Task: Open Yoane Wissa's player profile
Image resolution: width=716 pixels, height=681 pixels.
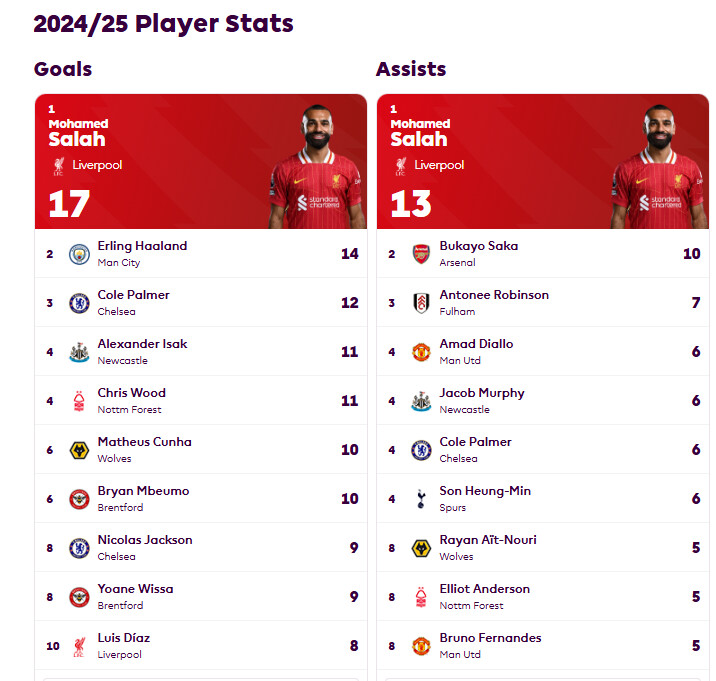Action: tap(135, 589)
